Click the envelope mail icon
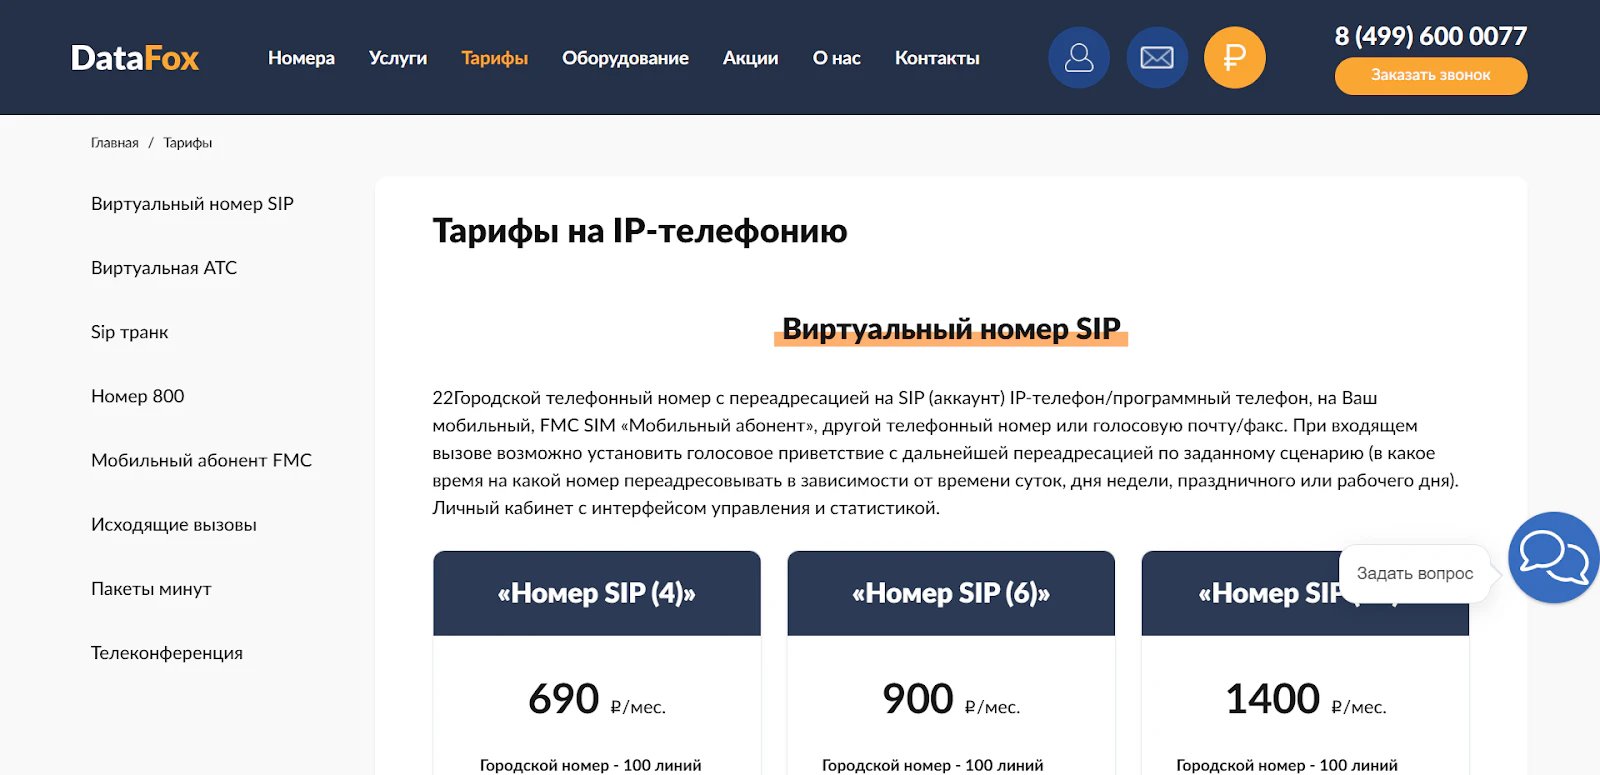1600x775 pixels. click(1157, 58)
